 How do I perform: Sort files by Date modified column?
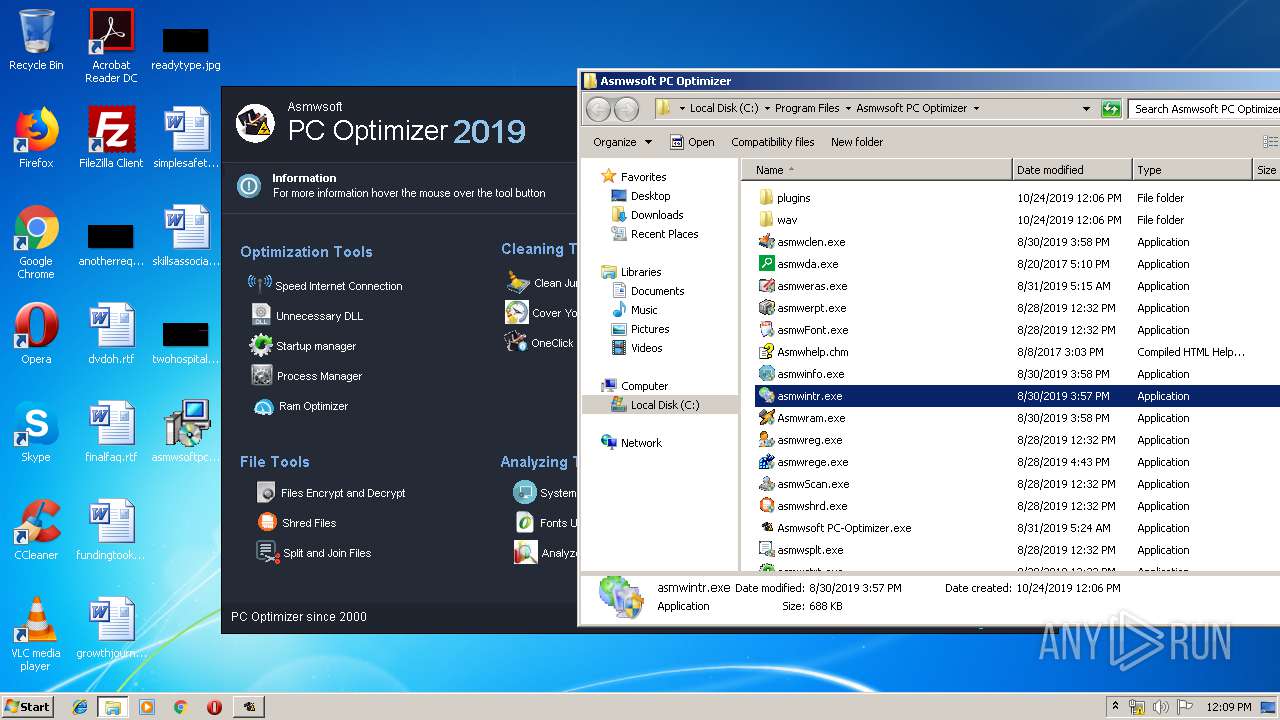point(1072,170)
